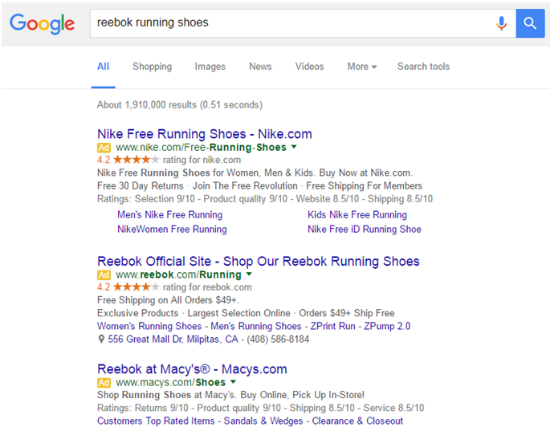The width and height of the screenshot is (554, 431).
Task: Select the All tab
Action: click(103, 66)
